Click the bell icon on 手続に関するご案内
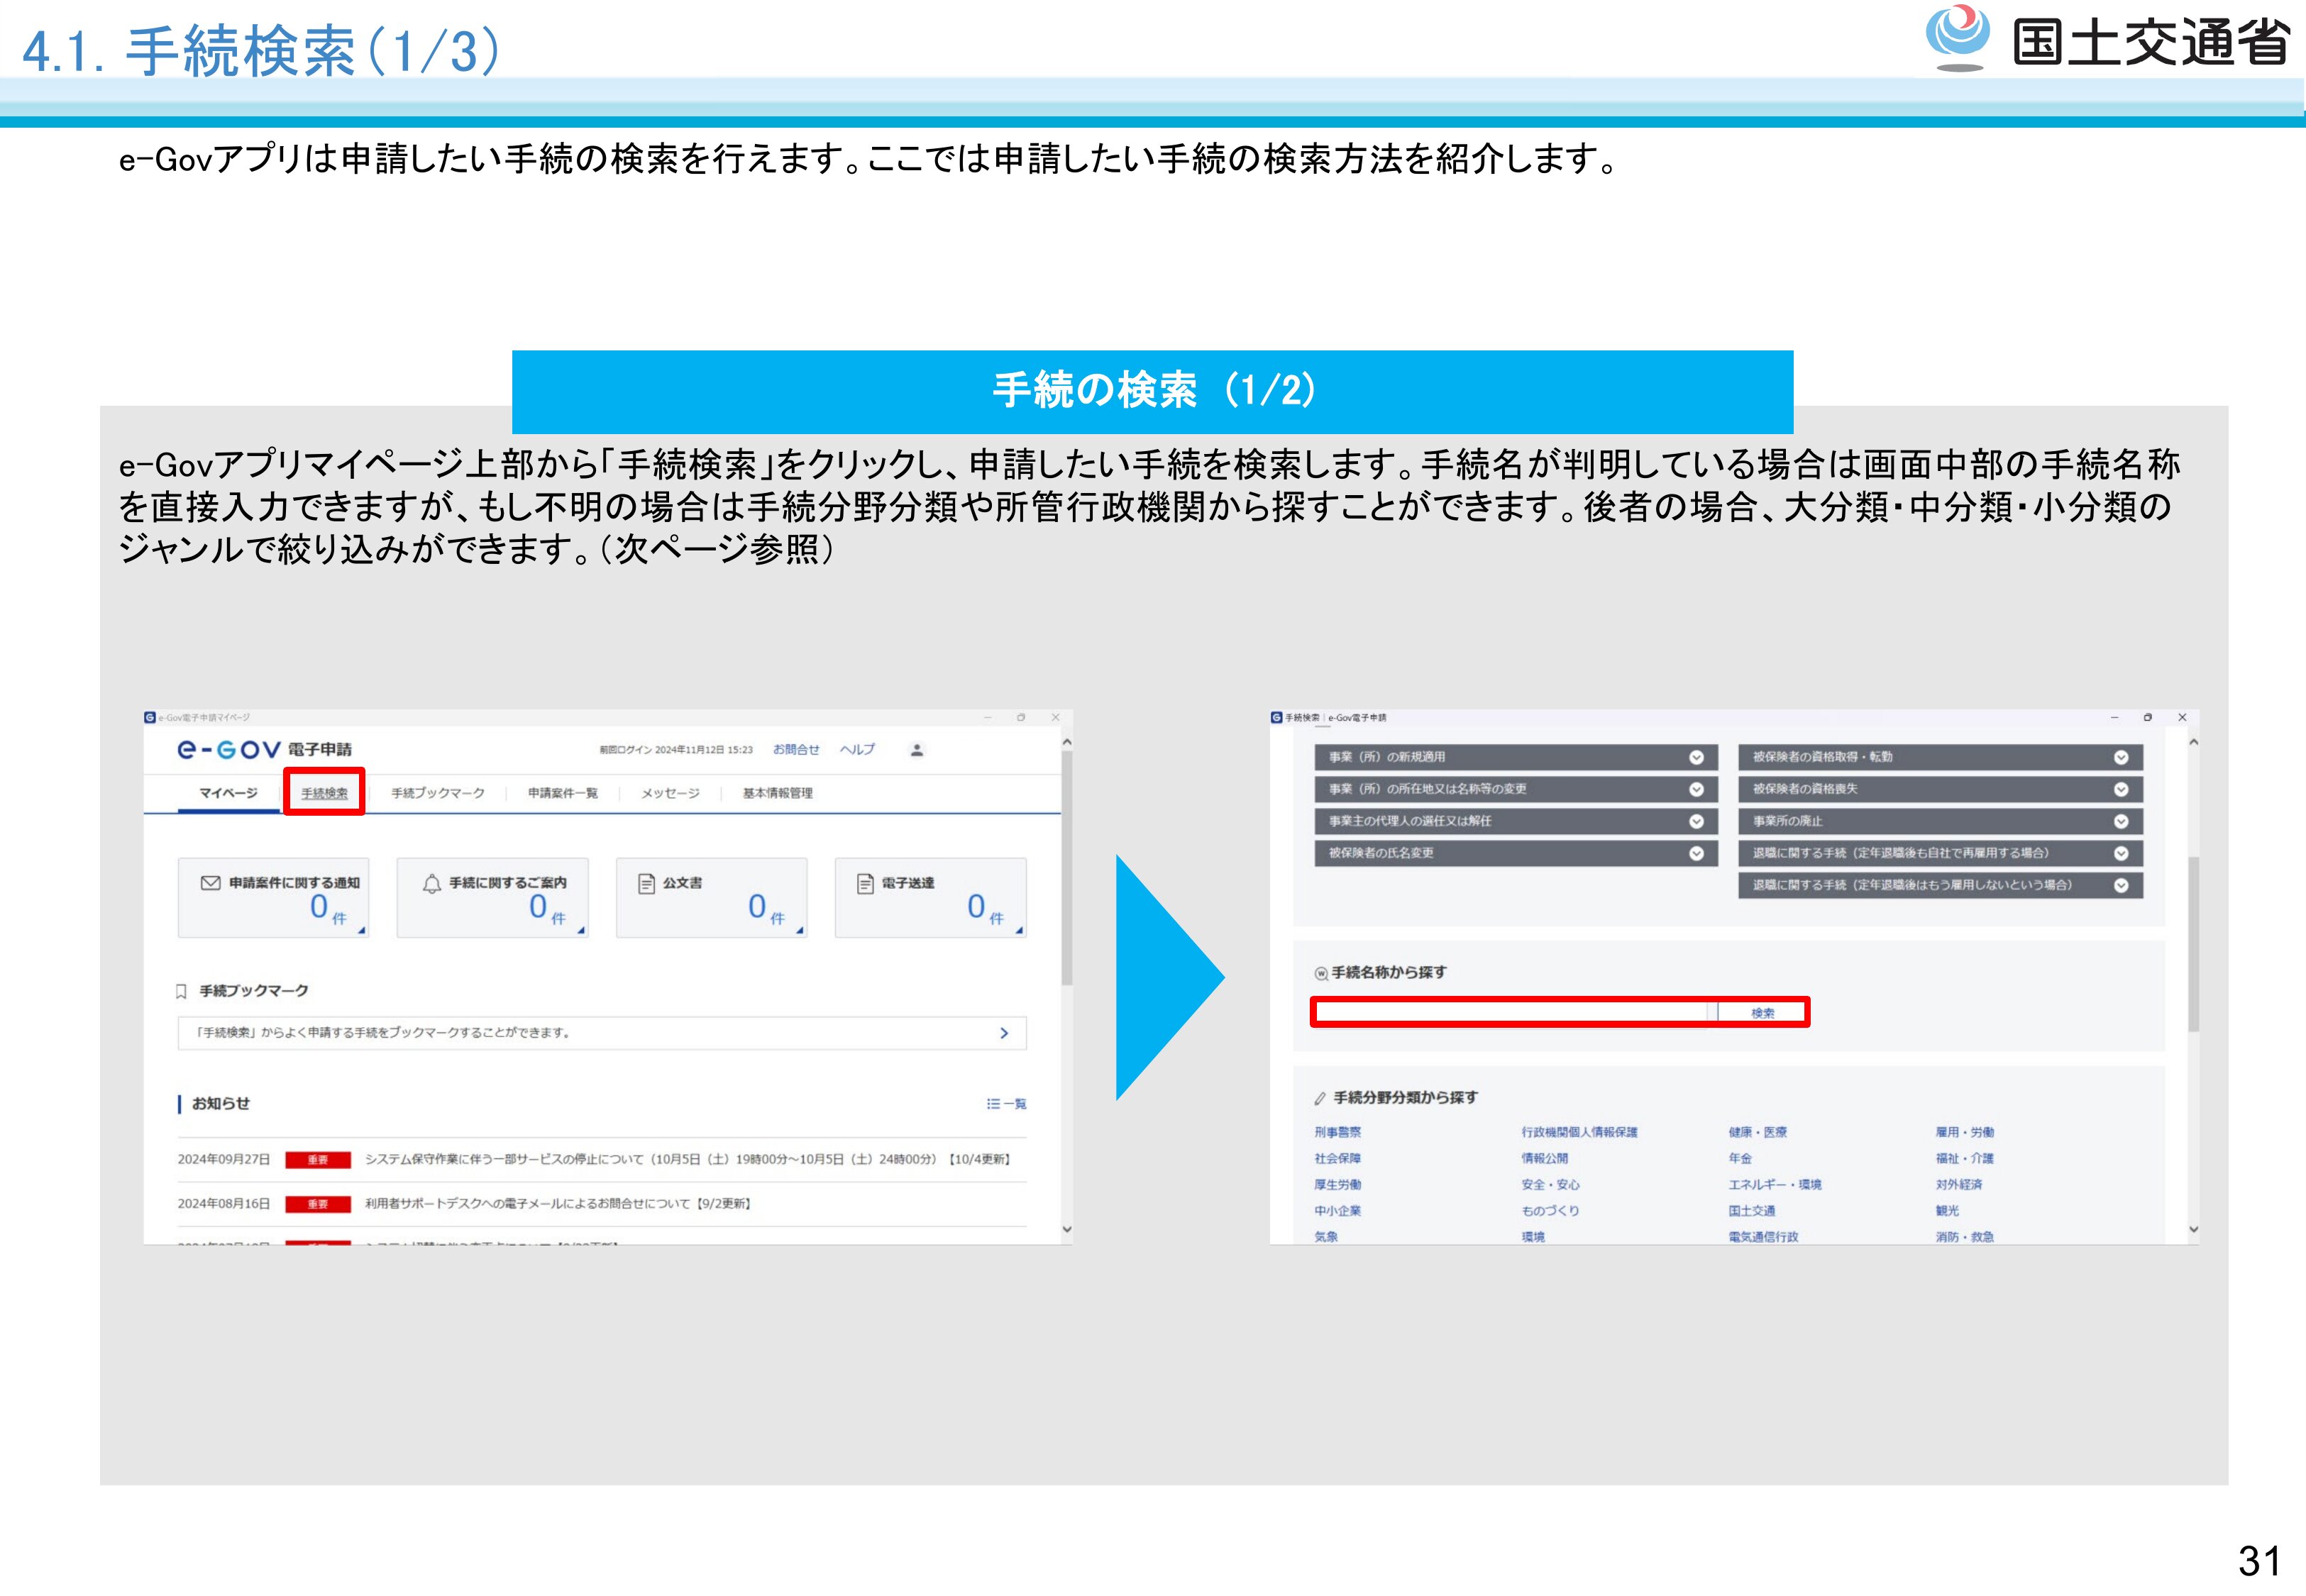Image resolution: width=2306 pixels, height=1596 pixels. point(432,883)
